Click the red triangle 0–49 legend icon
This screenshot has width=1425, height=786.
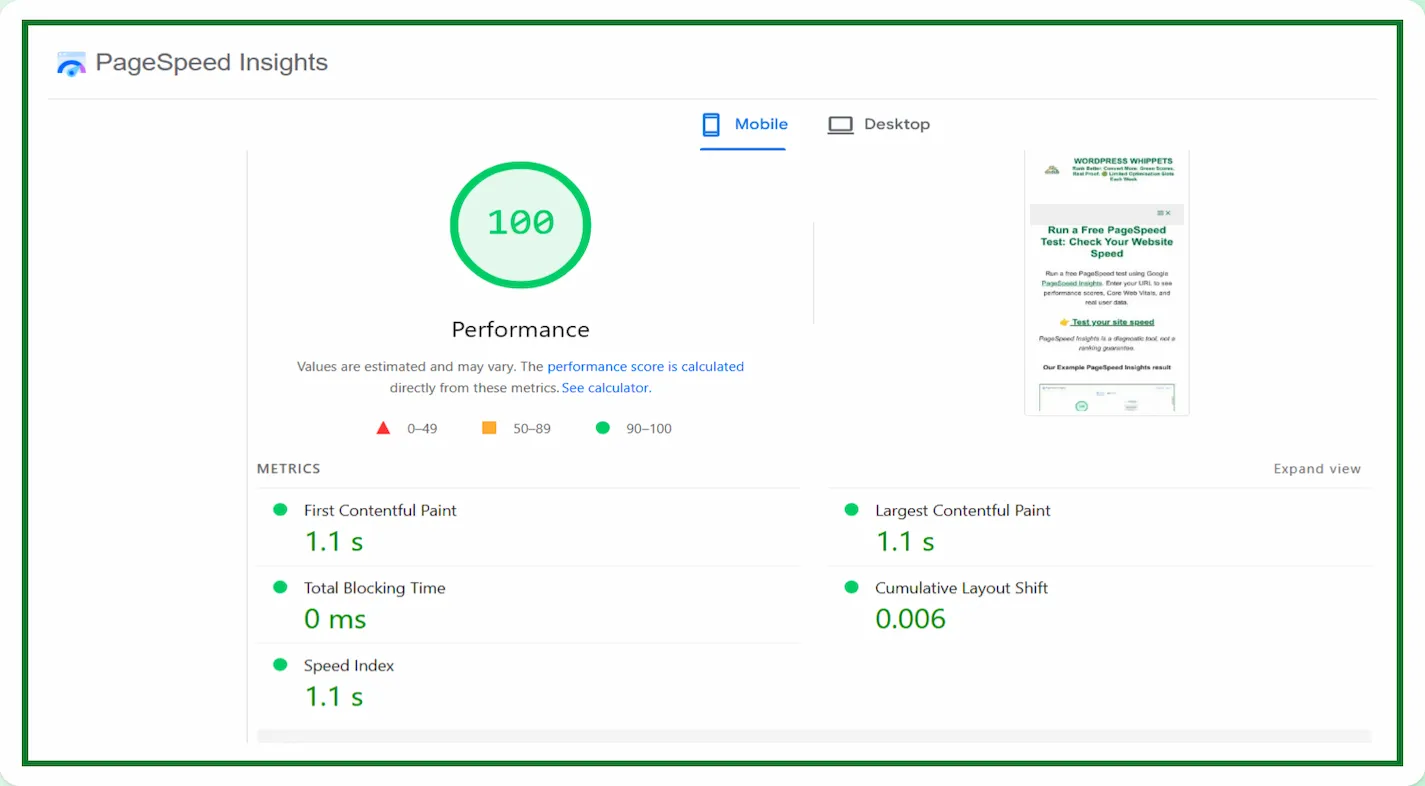point(382,428)
